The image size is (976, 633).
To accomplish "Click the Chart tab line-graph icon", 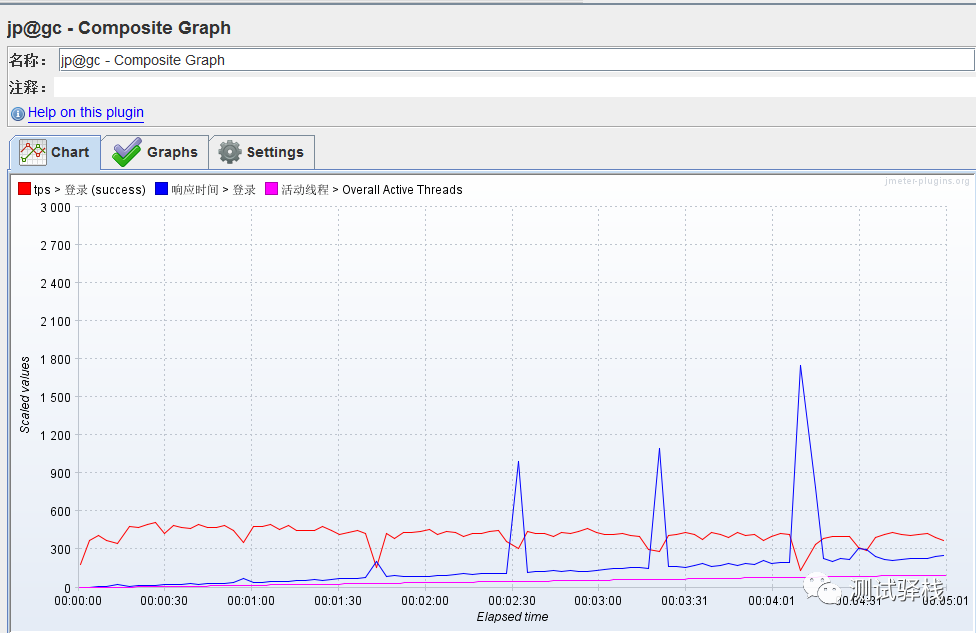I will [33, 152].
